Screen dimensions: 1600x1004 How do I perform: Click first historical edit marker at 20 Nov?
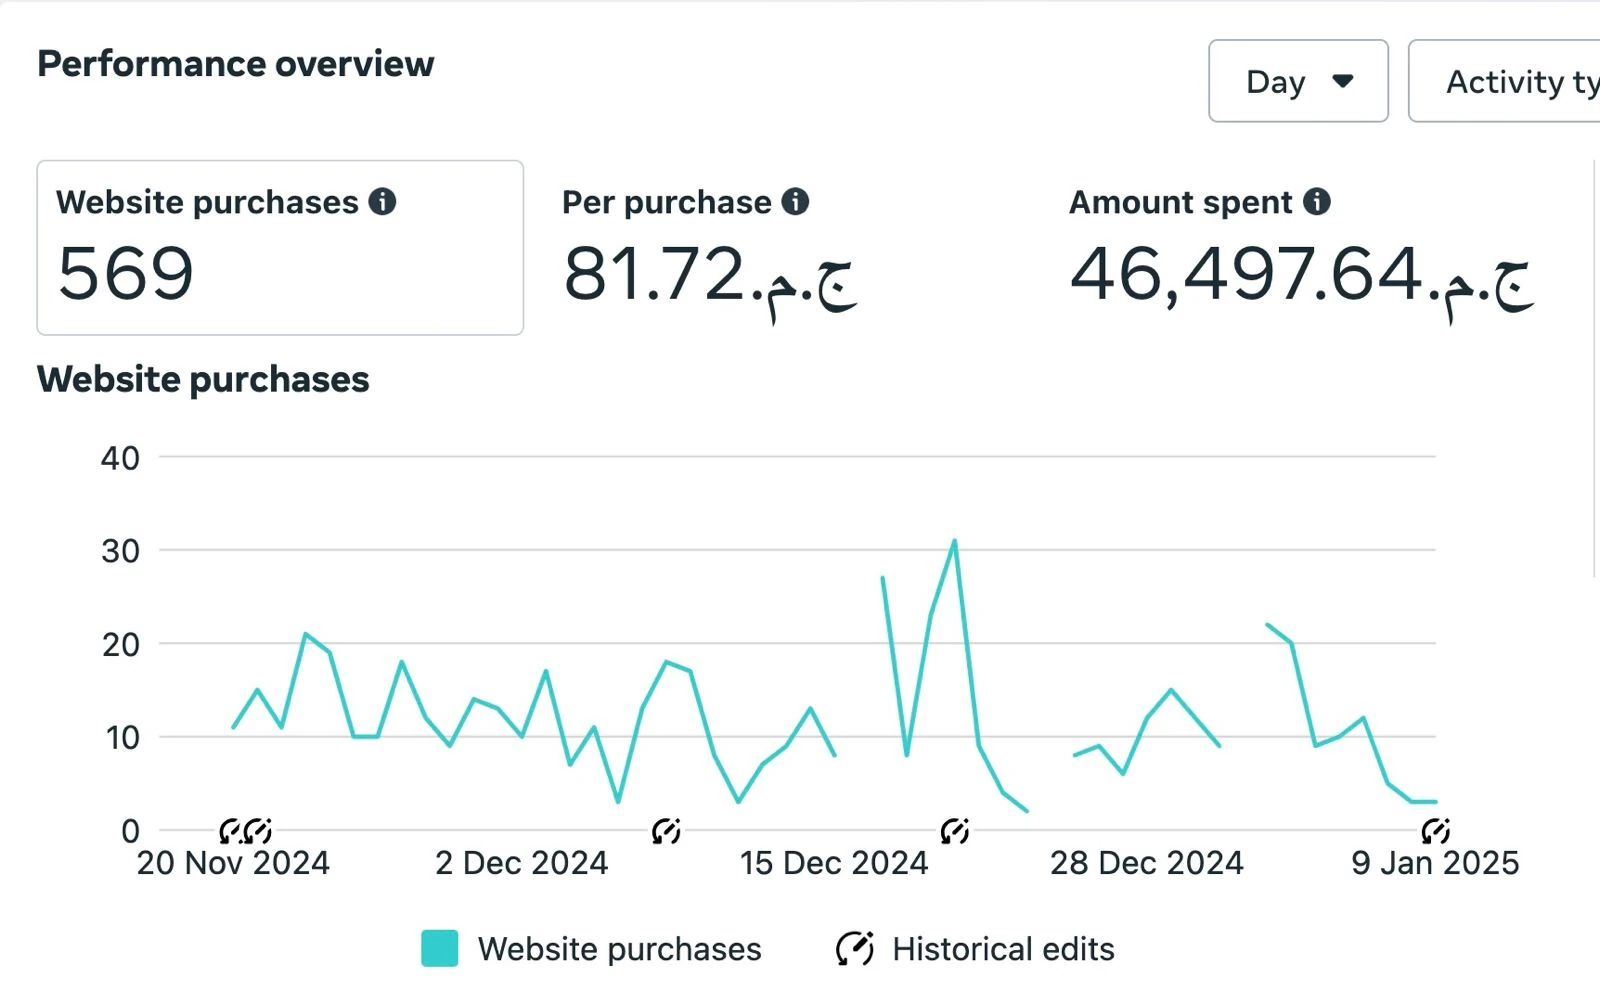pyautogui.click(x=231, y=831)
